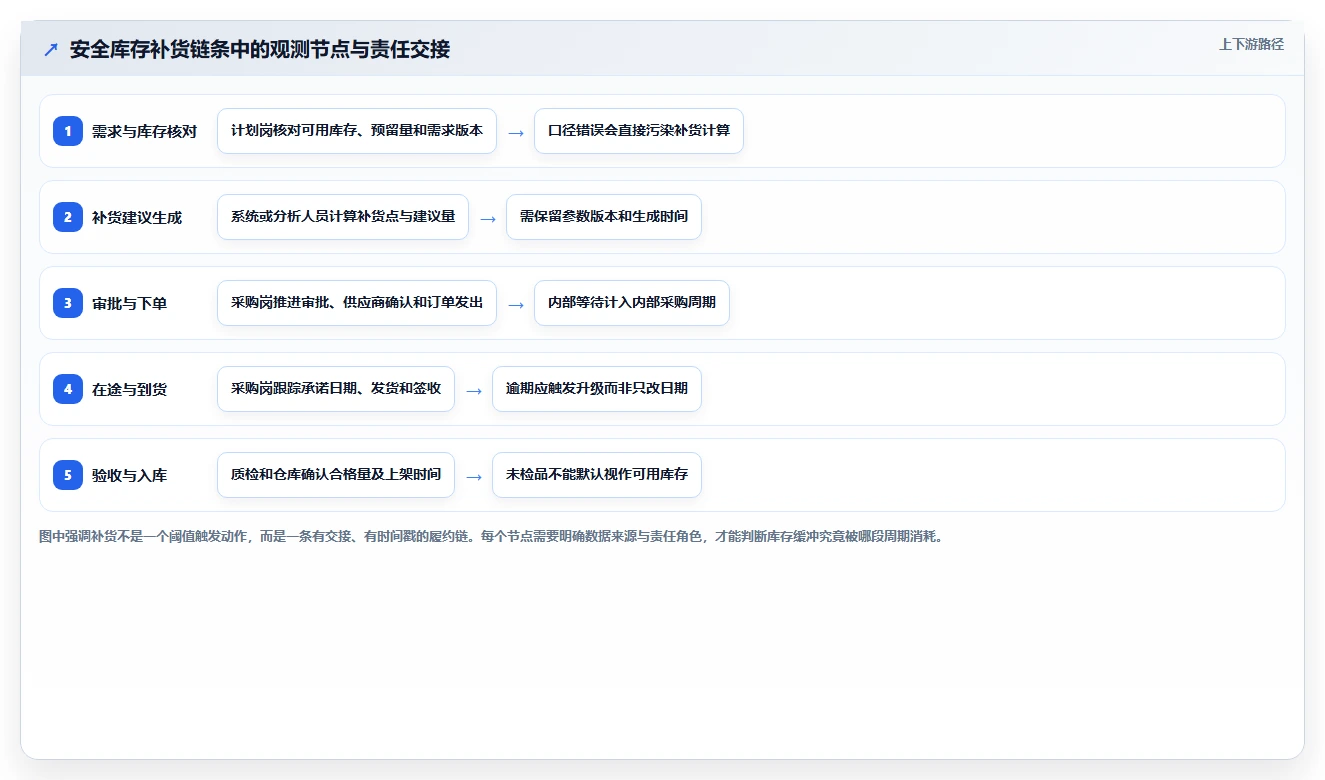Select the 质检和仓库确认合格量及上架时间 box
This screenshot has height=780, width=1325.
tap(336, 475)
